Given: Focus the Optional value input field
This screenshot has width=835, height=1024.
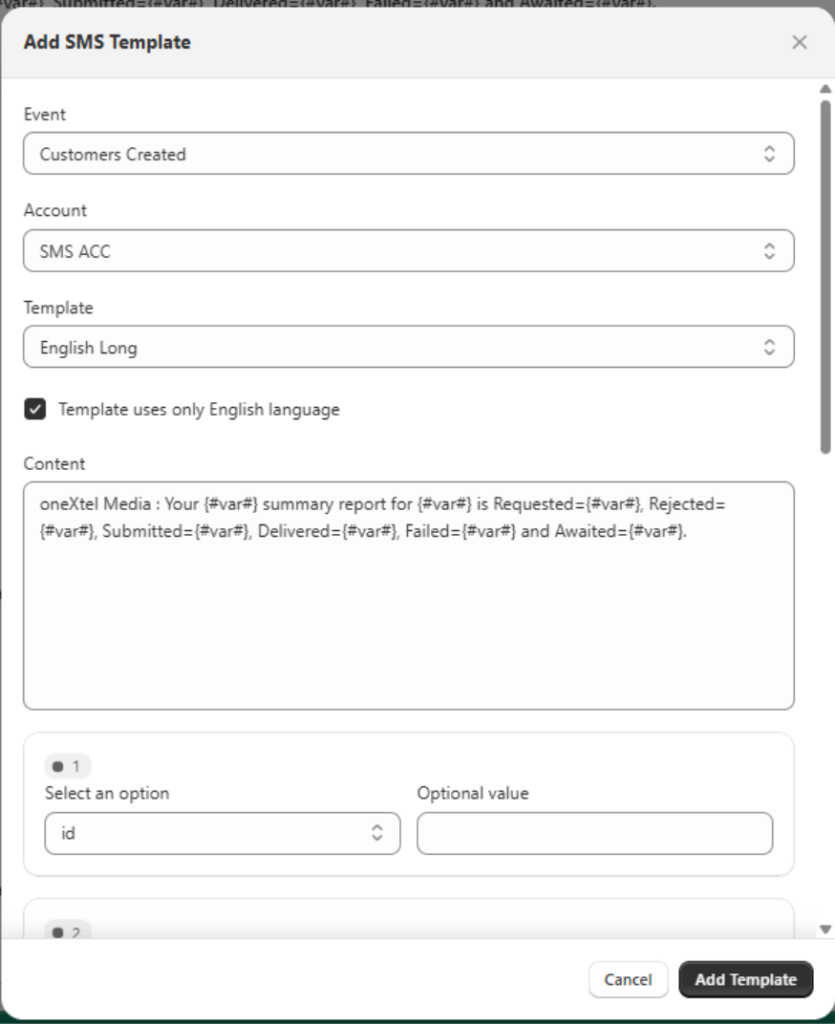Looking at the screenshot, I should point(594,833).
